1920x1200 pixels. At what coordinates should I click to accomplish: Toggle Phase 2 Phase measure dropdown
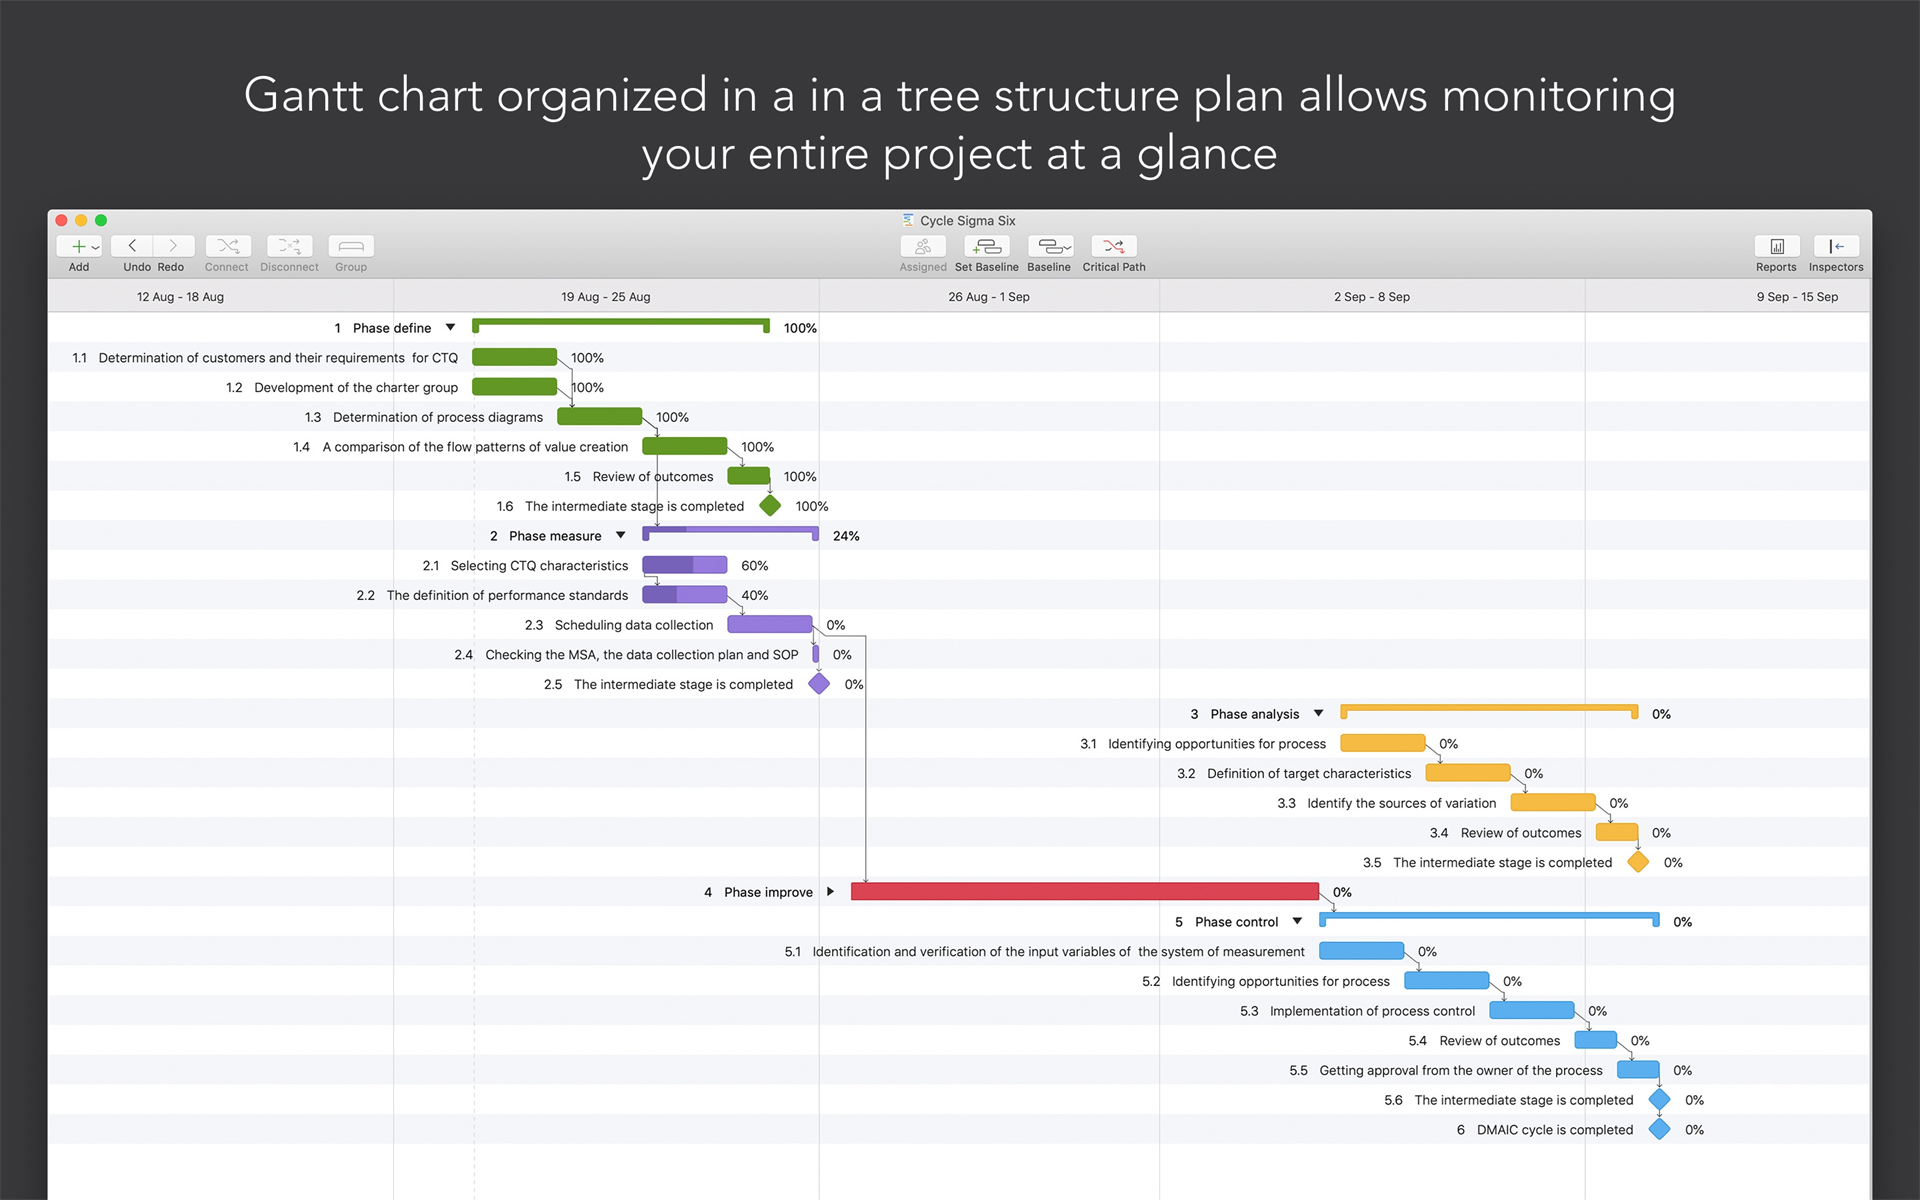619,535
